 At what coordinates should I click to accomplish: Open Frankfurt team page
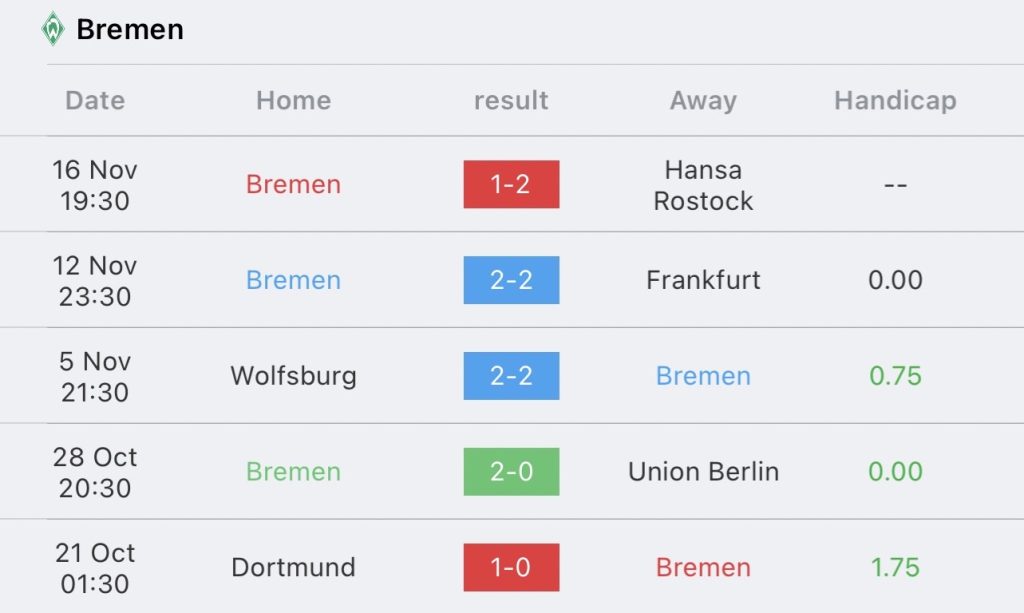pos(703,280)
